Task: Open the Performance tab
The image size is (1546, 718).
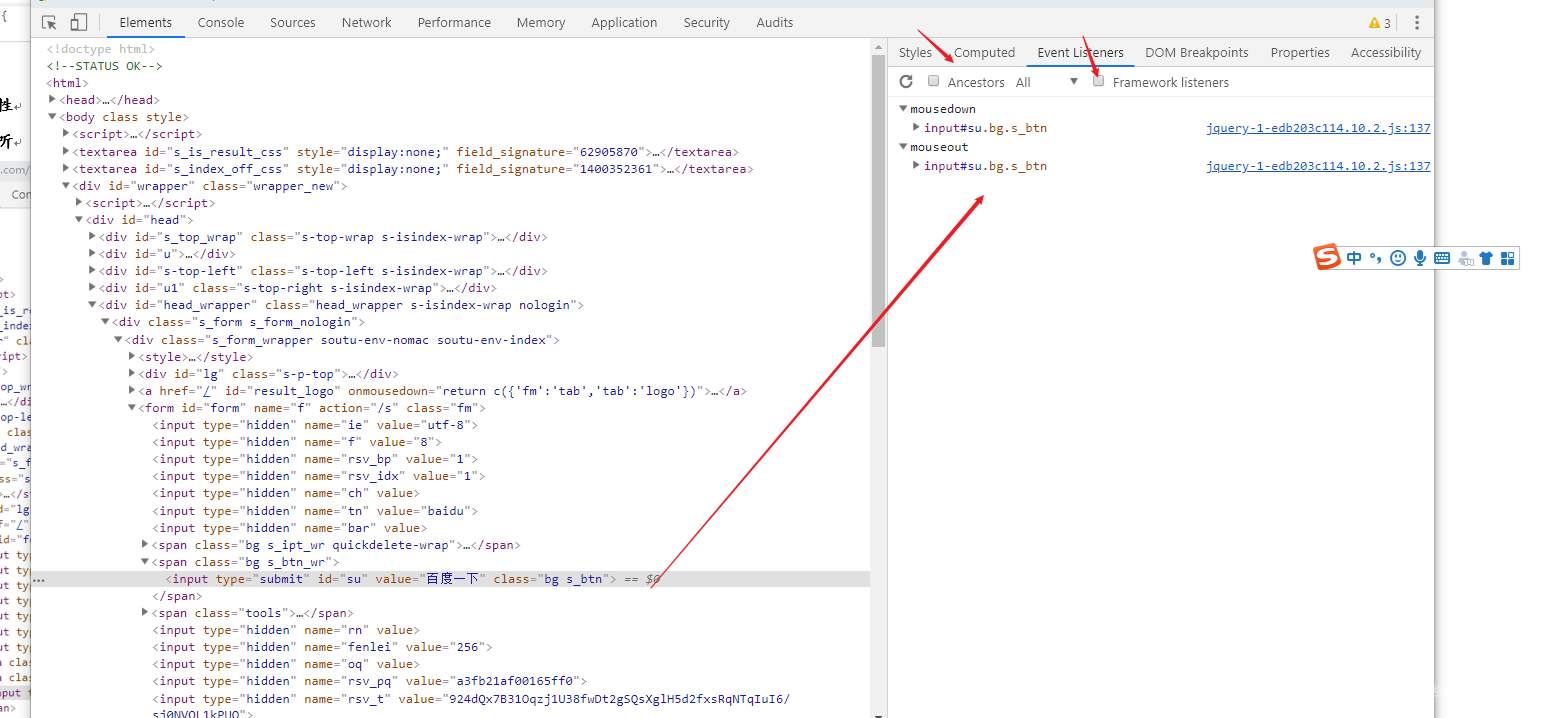Action: pyautogui.click(x=454, y=23)
